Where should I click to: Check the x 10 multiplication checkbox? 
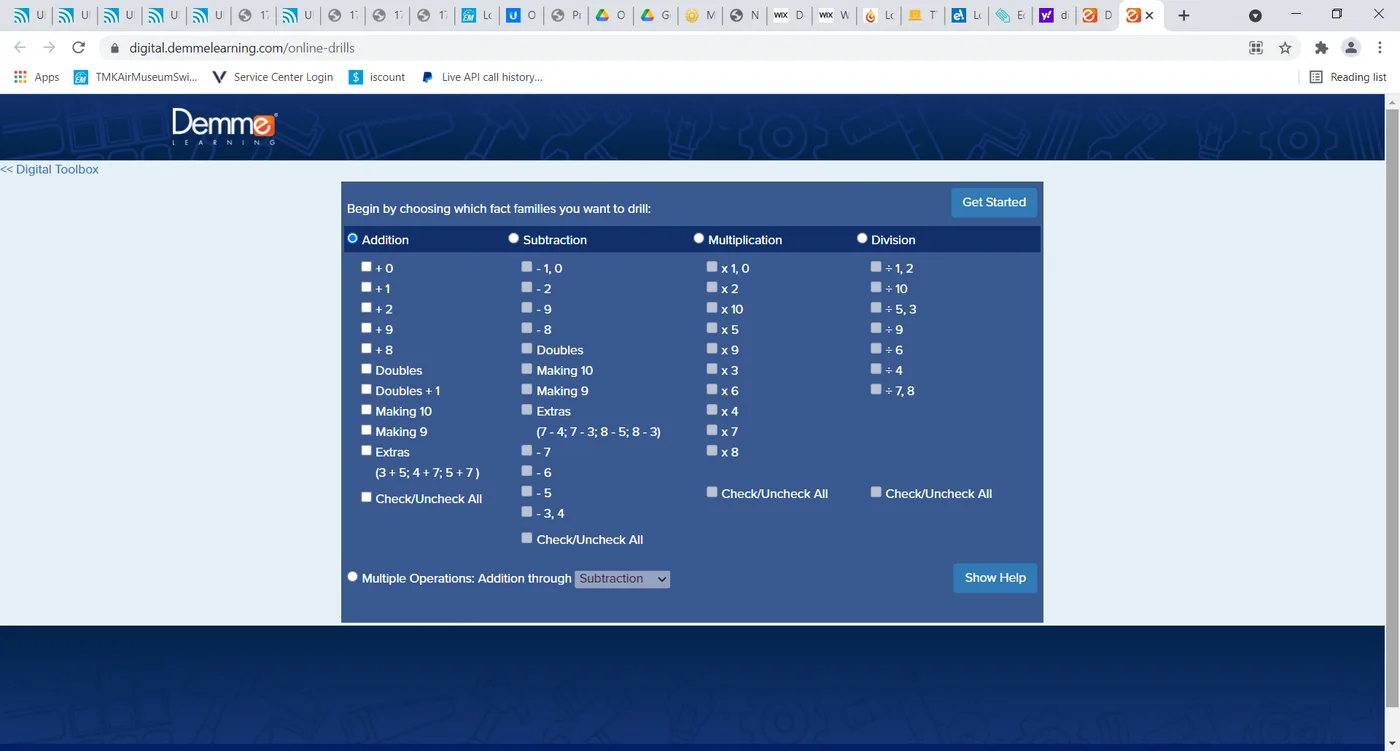[712, 308]
